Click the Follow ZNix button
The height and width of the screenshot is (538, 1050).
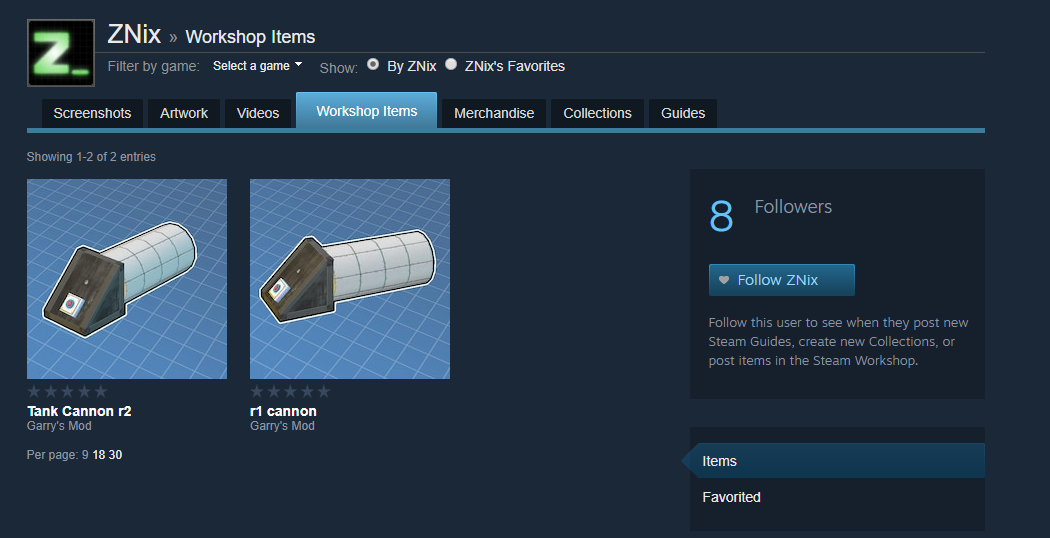781,280
